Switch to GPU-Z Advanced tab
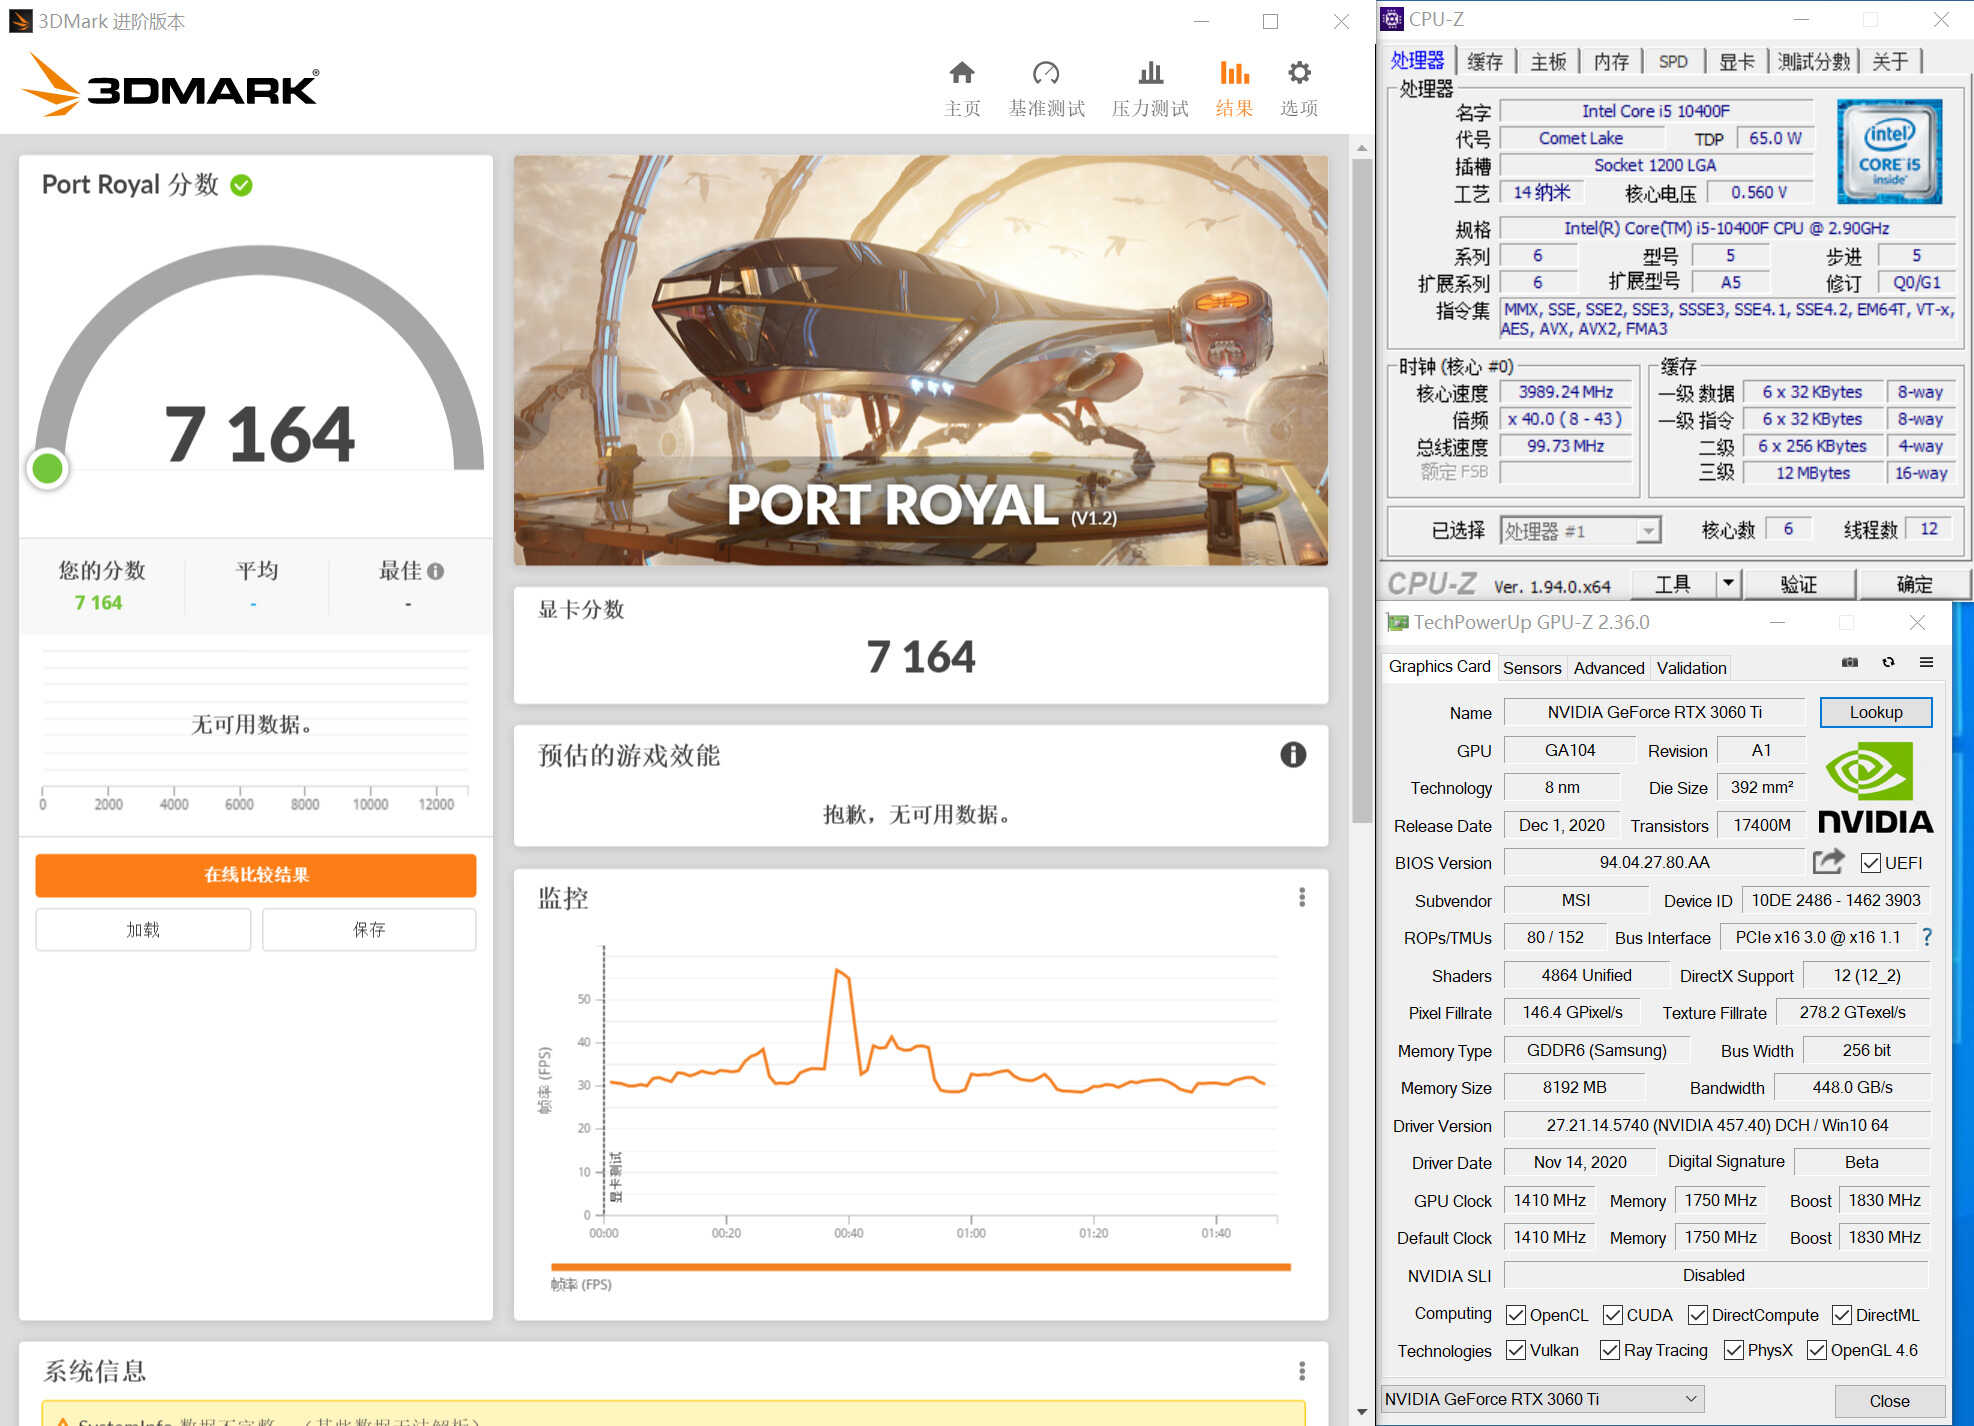Image resolution: width=1974 pixels, height=1426 pixels. pyautogui.click(x=1608, y=668)
